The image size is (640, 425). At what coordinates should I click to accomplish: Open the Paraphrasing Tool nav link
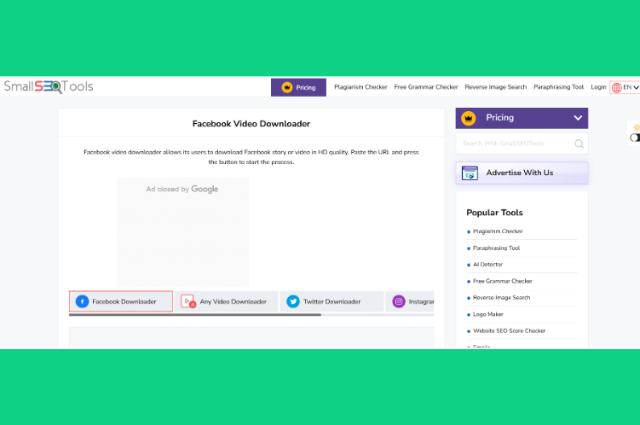pyautogui.click(x=558, y=87)
